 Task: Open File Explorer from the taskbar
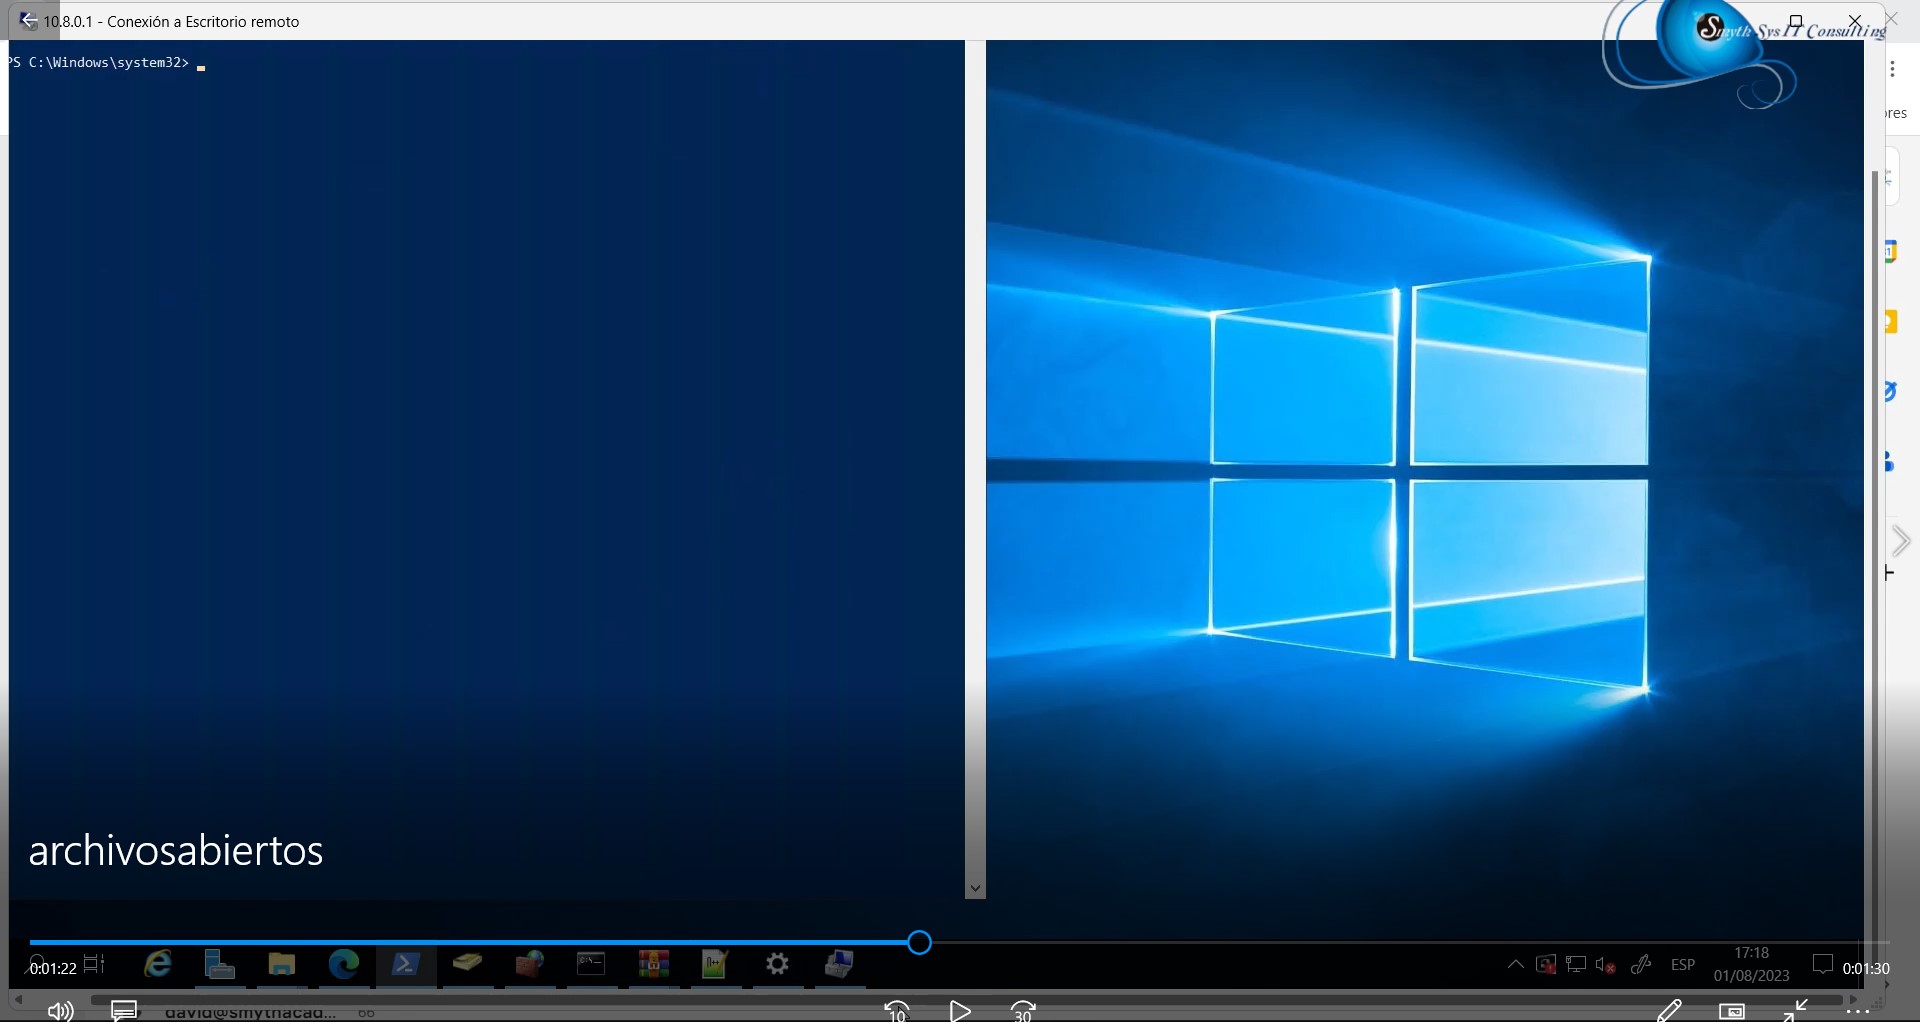282,964
